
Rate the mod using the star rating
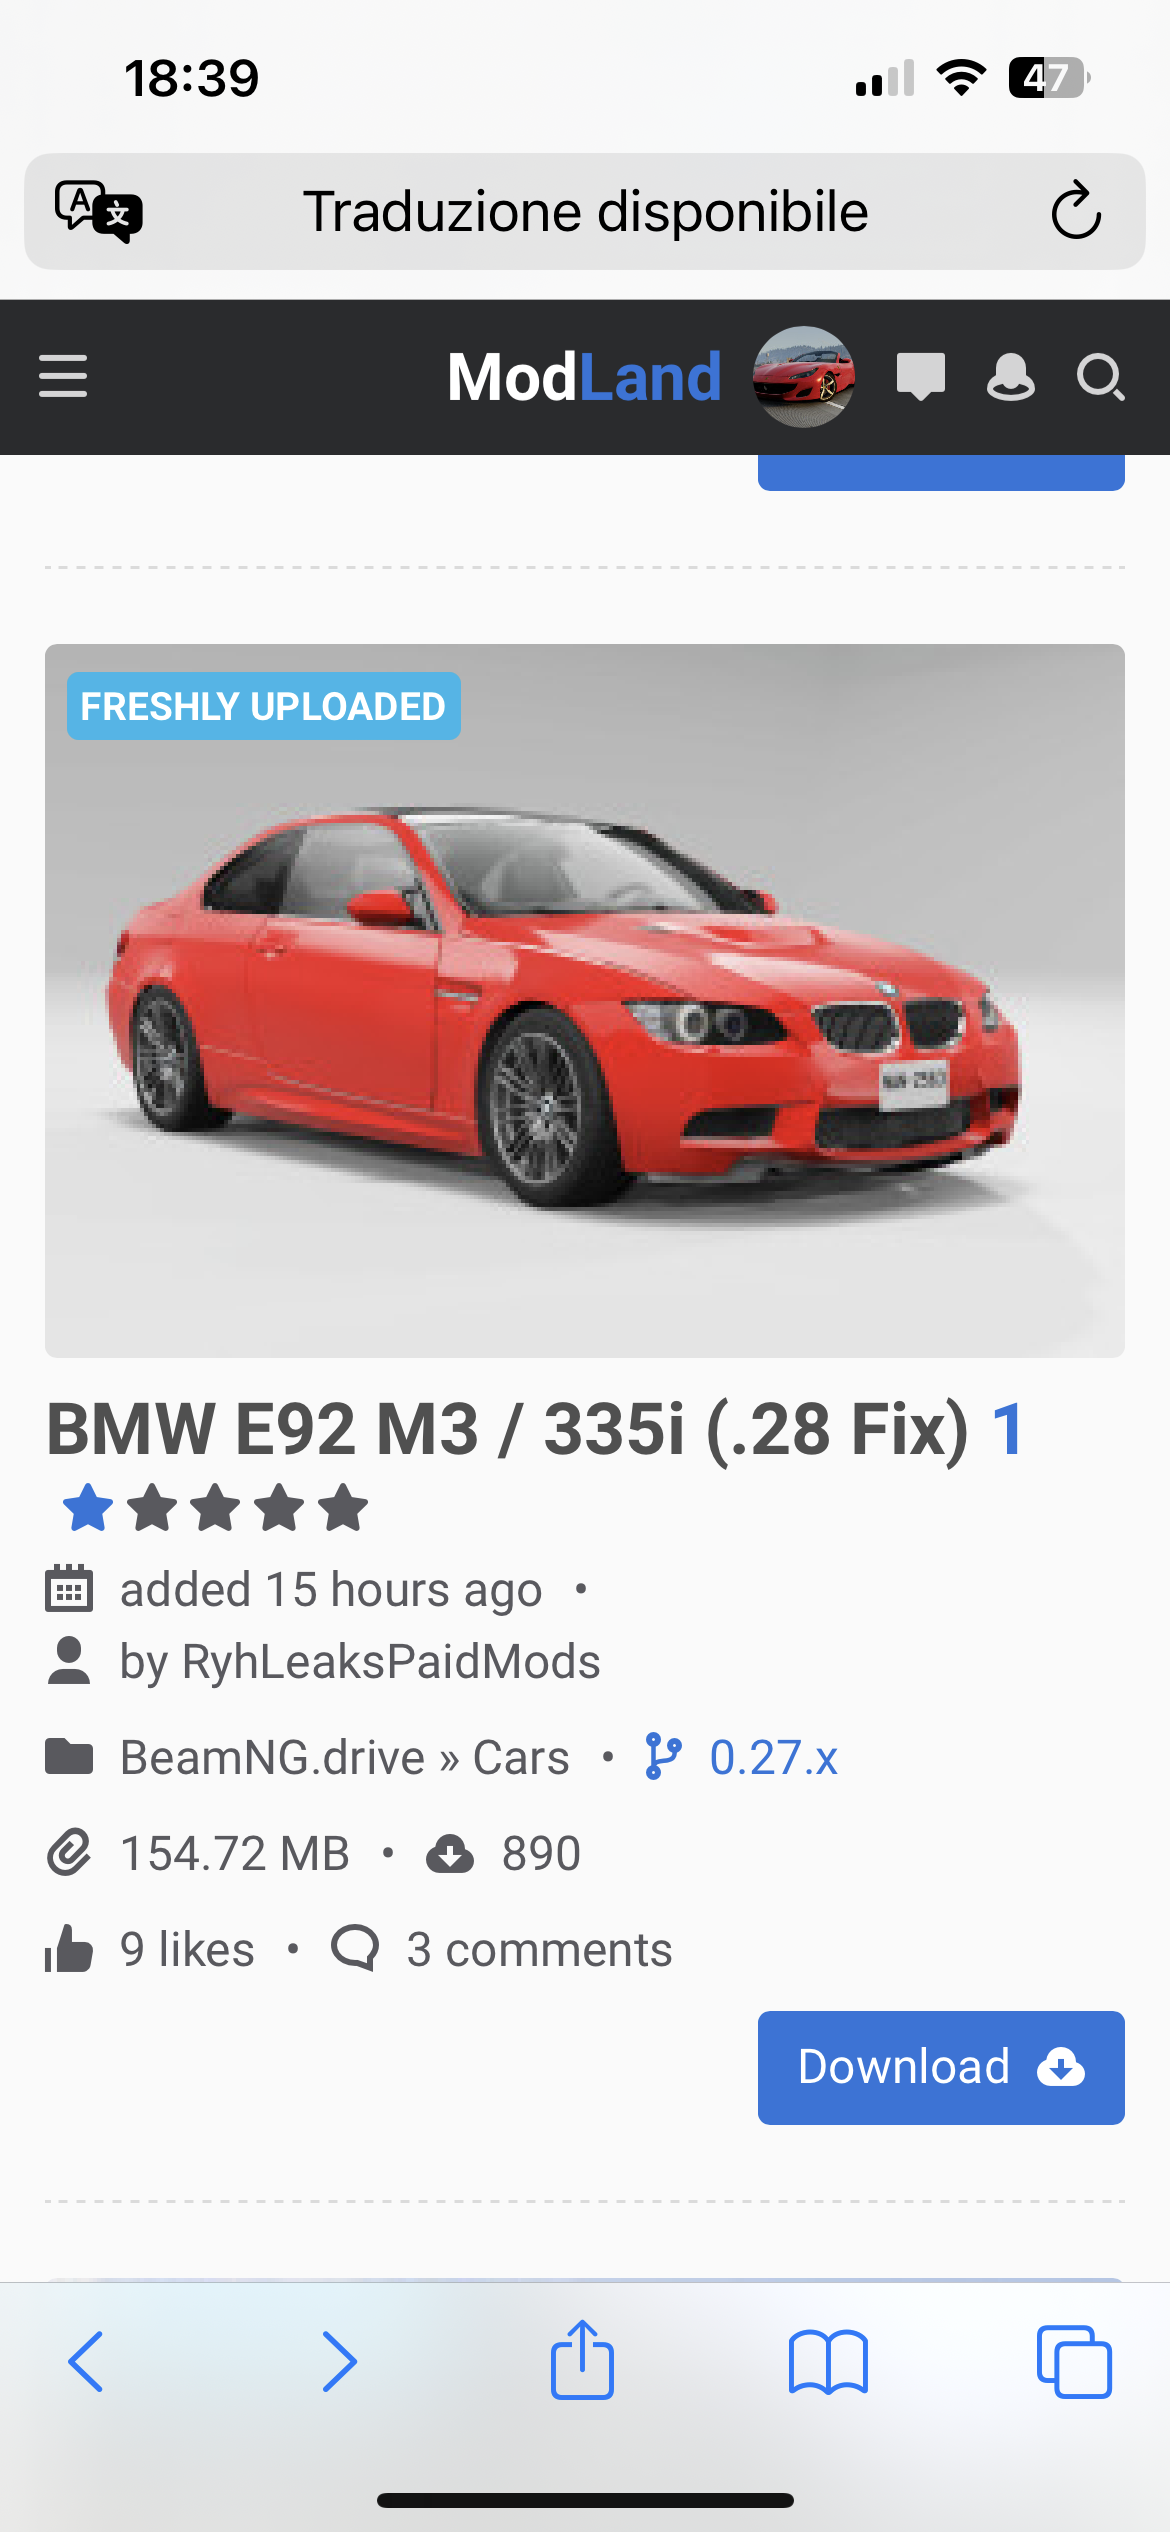click(215, 1508)
